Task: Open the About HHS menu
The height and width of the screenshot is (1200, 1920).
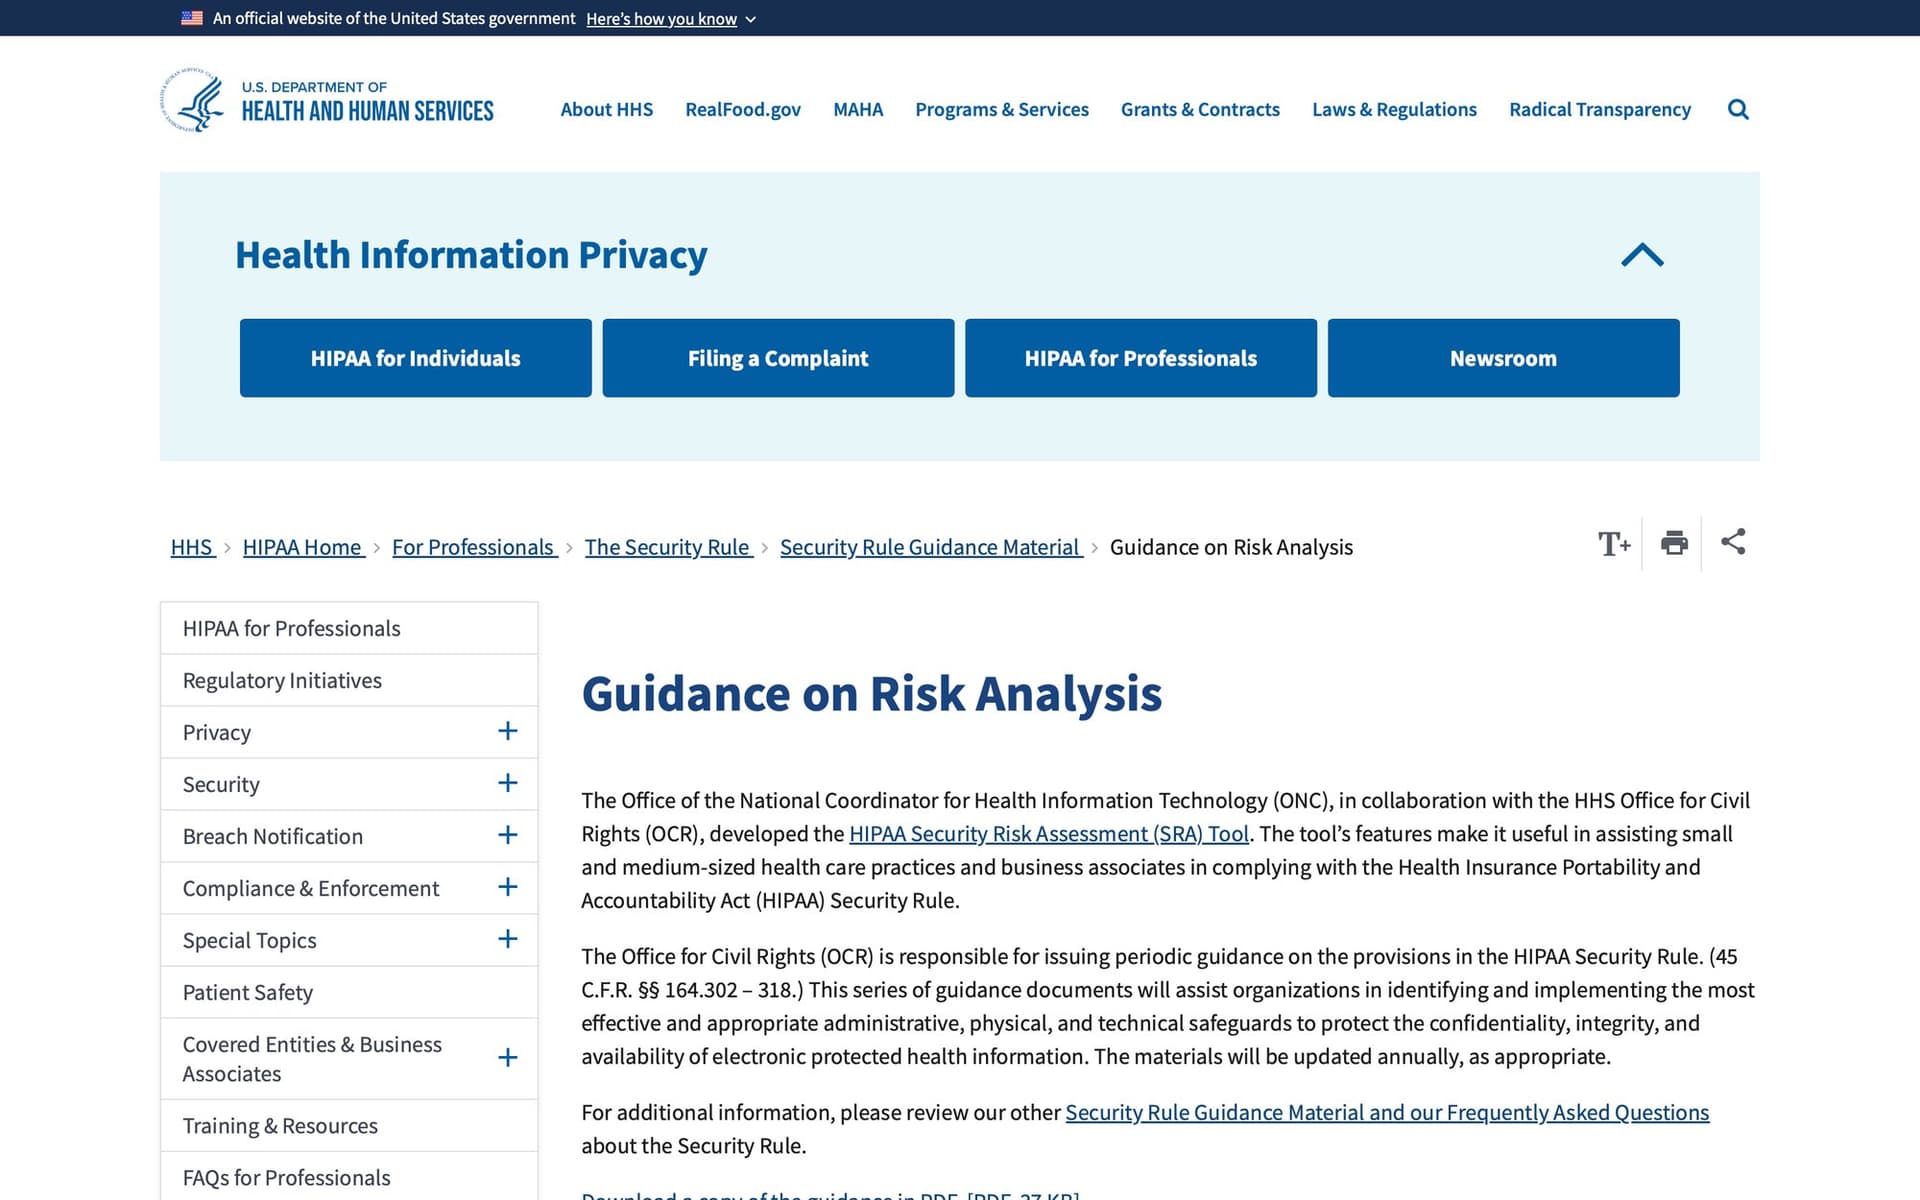Action: click(x=606, y=110)
